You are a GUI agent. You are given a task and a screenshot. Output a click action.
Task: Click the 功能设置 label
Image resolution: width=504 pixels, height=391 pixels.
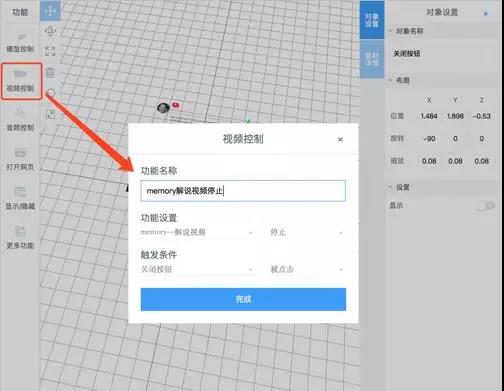coord(159,218)
